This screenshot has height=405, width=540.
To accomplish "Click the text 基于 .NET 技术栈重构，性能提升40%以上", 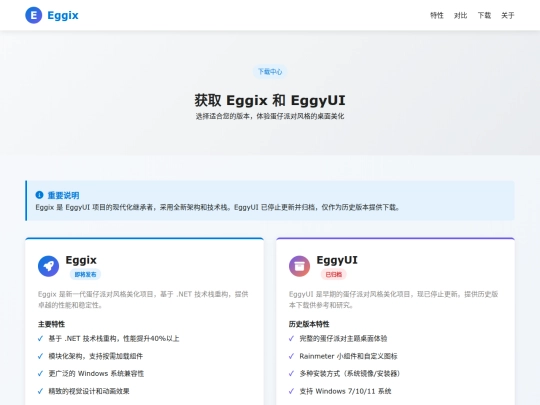I will [x=114, y=339].
